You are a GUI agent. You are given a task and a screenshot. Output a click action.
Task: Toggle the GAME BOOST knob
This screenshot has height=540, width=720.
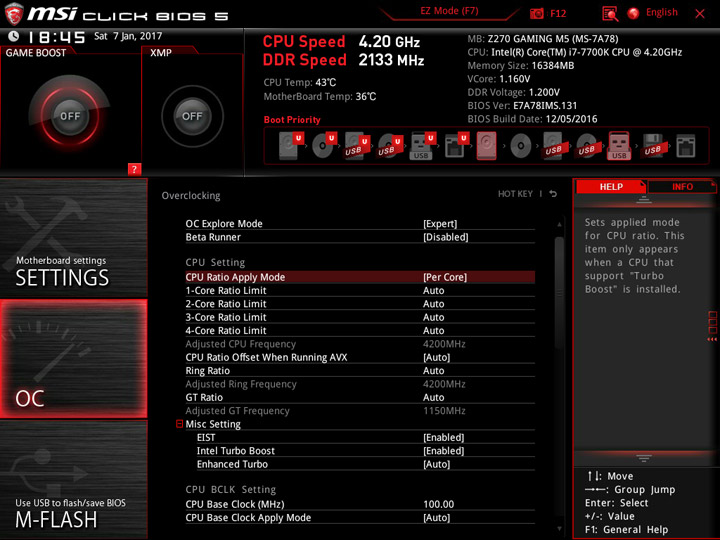(70, 116)
